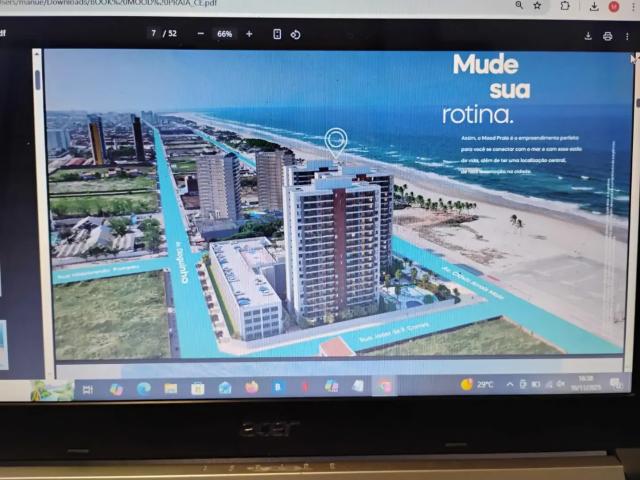Click the page number input field
This screenshot has height=480, width=640.
click(x=155, y=34)
